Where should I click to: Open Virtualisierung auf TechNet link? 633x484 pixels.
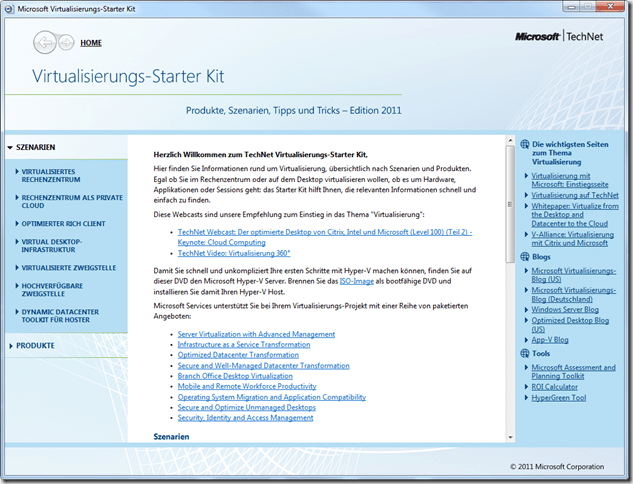575,195
